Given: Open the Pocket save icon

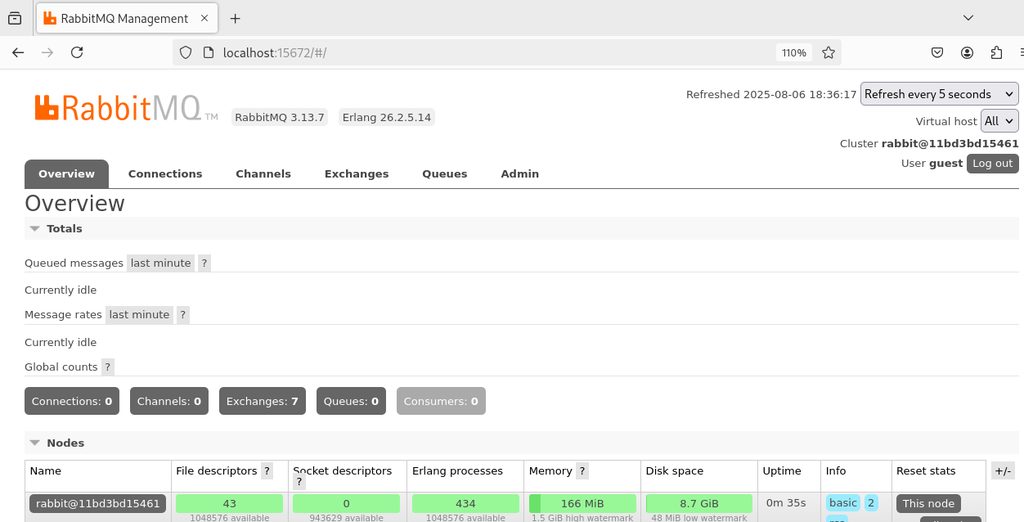Looking at the screenshot, I should coord(937,53).
